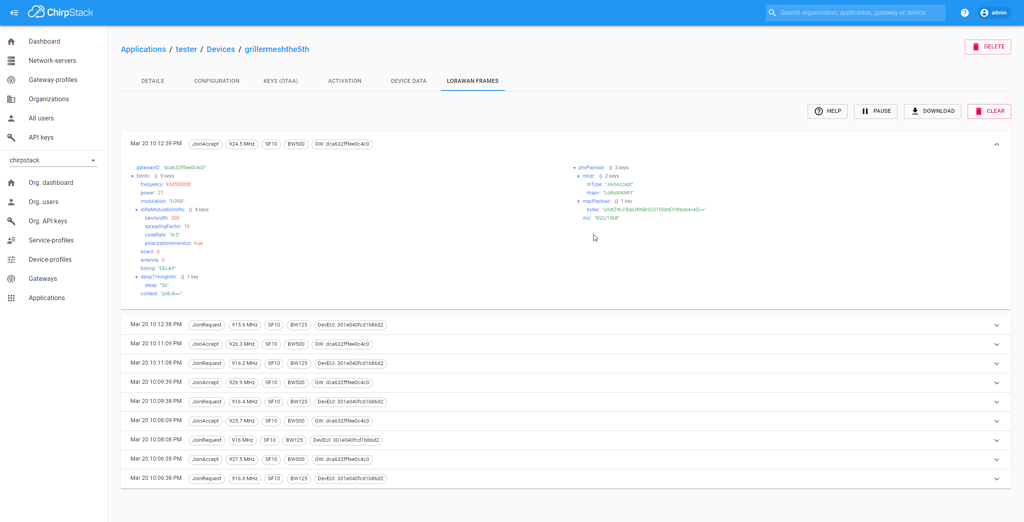
Task: Click the search magnifier icon
Action: pos(773,13)
